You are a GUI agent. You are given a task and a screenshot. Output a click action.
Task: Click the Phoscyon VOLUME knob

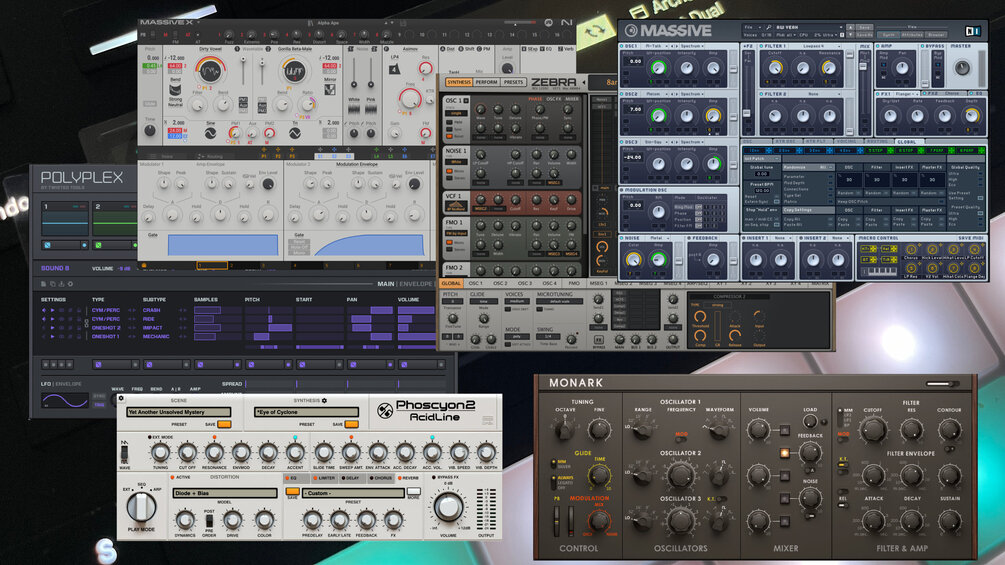pos(447,507)
